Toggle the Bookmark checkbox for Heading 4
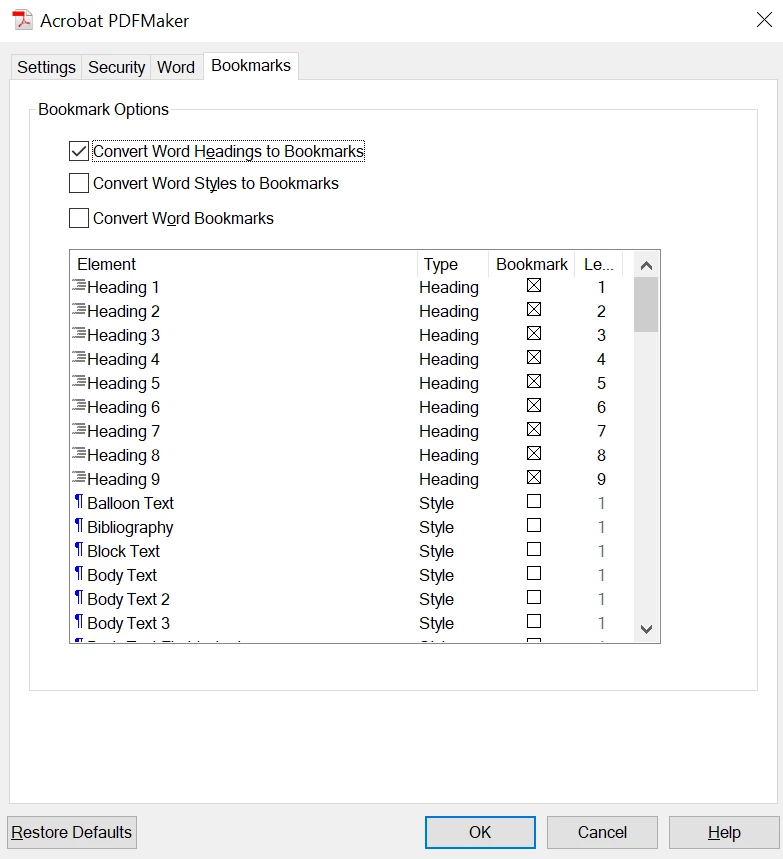The width and height of the screenshot is (783, 859). pos(534,358)
